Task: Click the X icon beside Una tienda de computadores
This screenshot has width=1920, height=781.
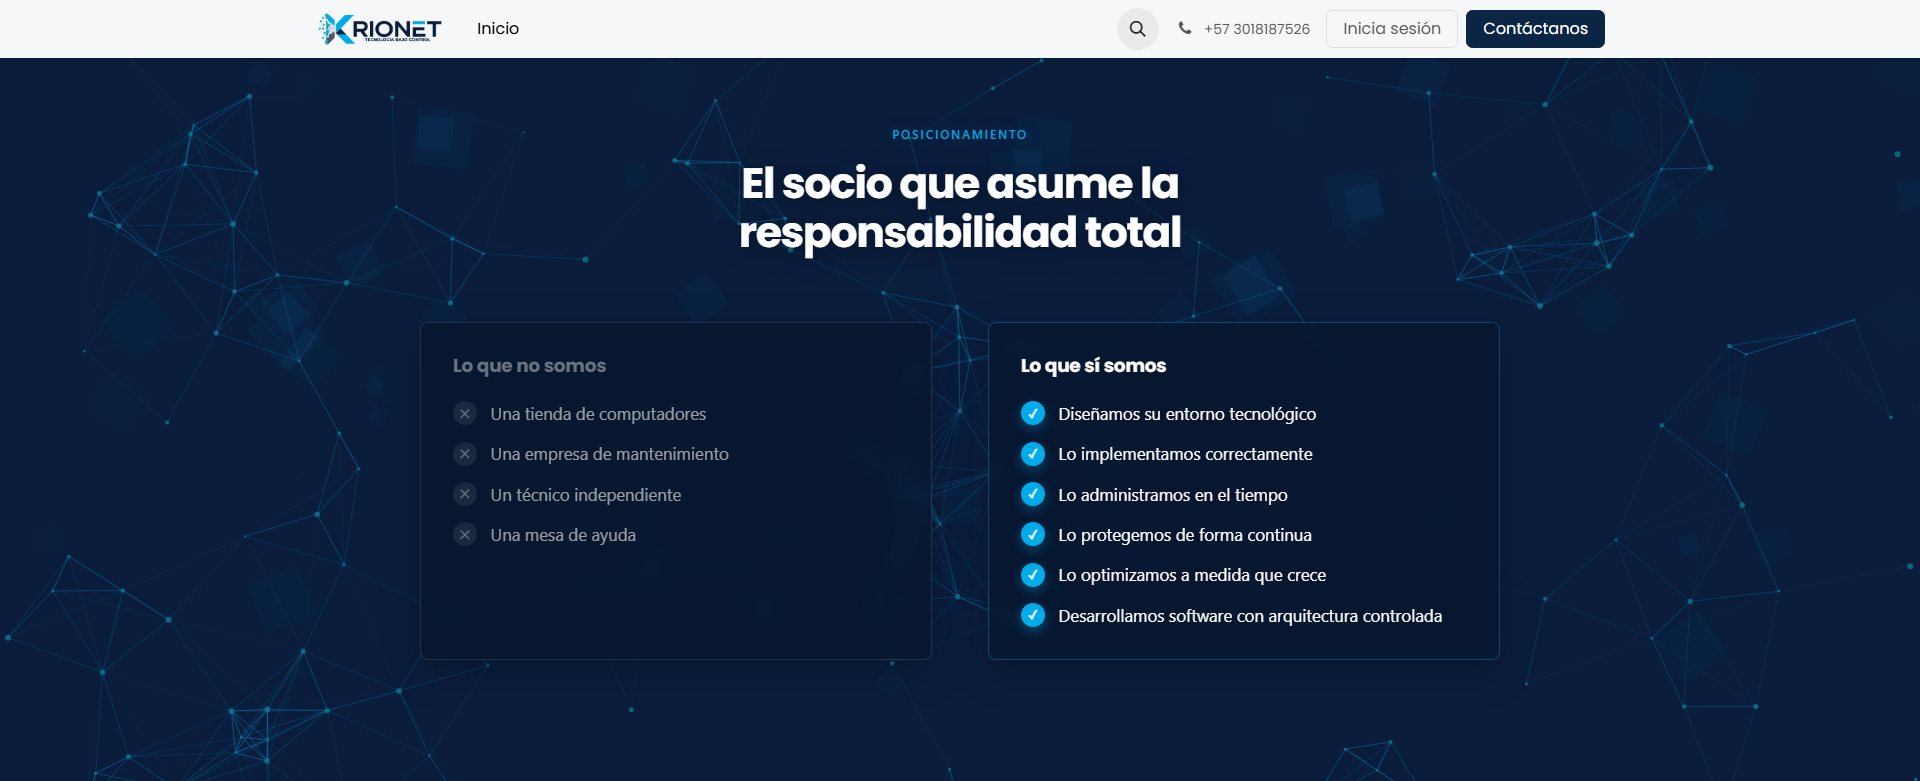Action: click(x=465, y=414)
